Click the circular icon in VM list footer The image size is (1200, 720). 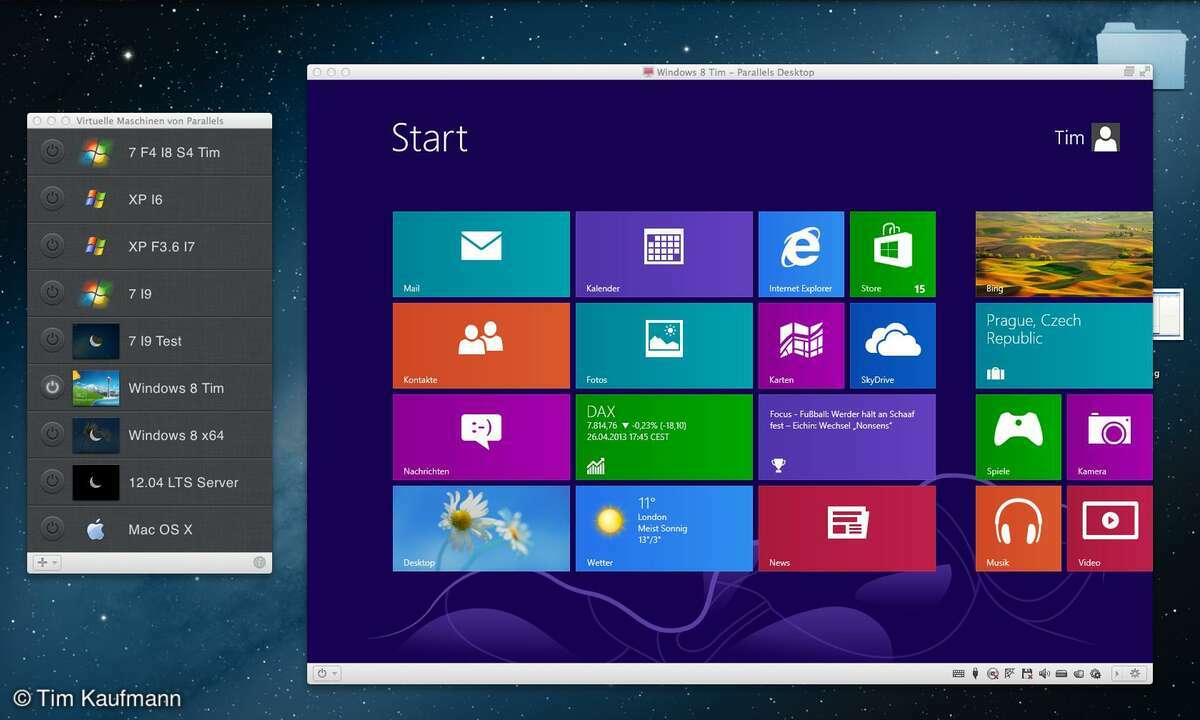pyautogui.click(x=259, y=563)
